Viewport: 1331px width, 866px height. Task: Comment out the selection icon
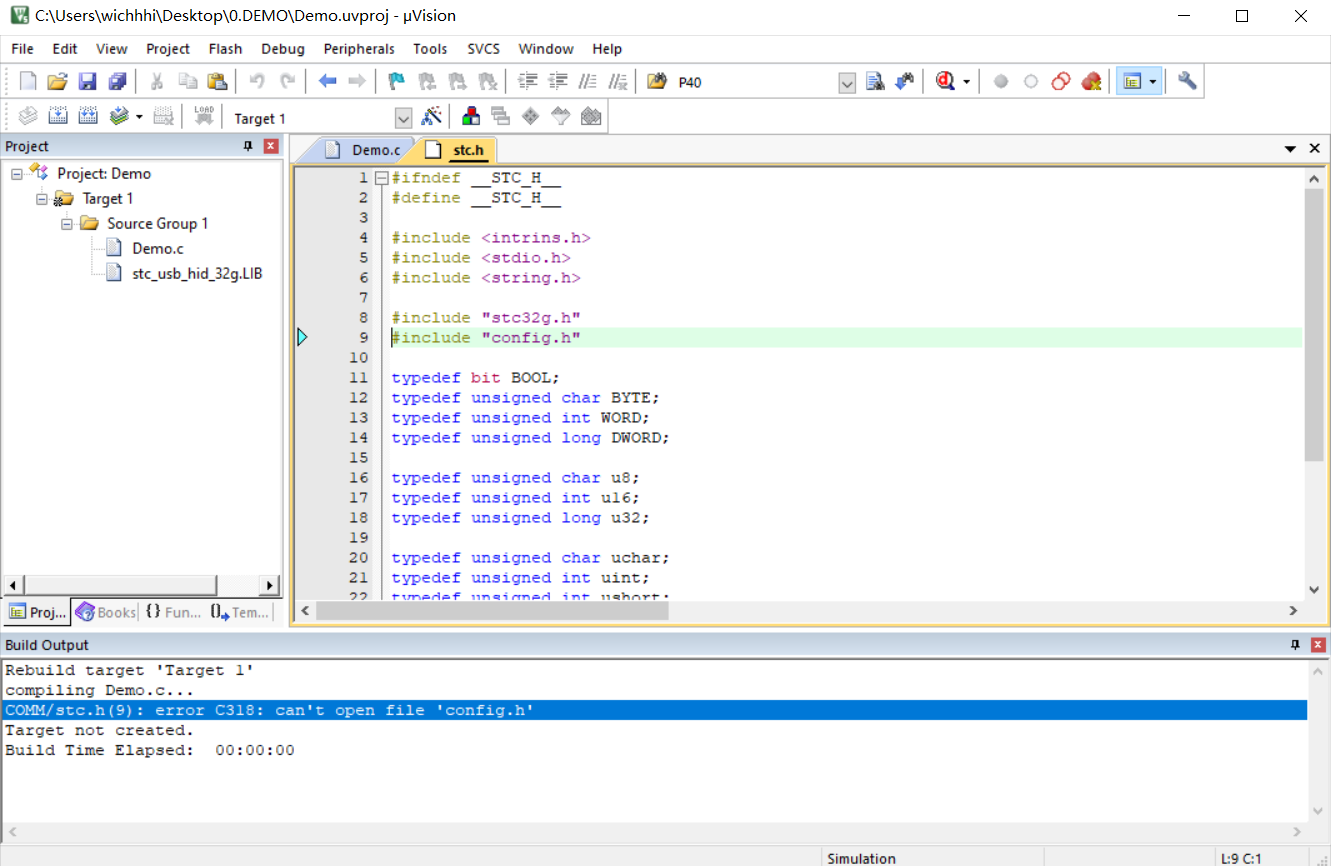(588, 82)
